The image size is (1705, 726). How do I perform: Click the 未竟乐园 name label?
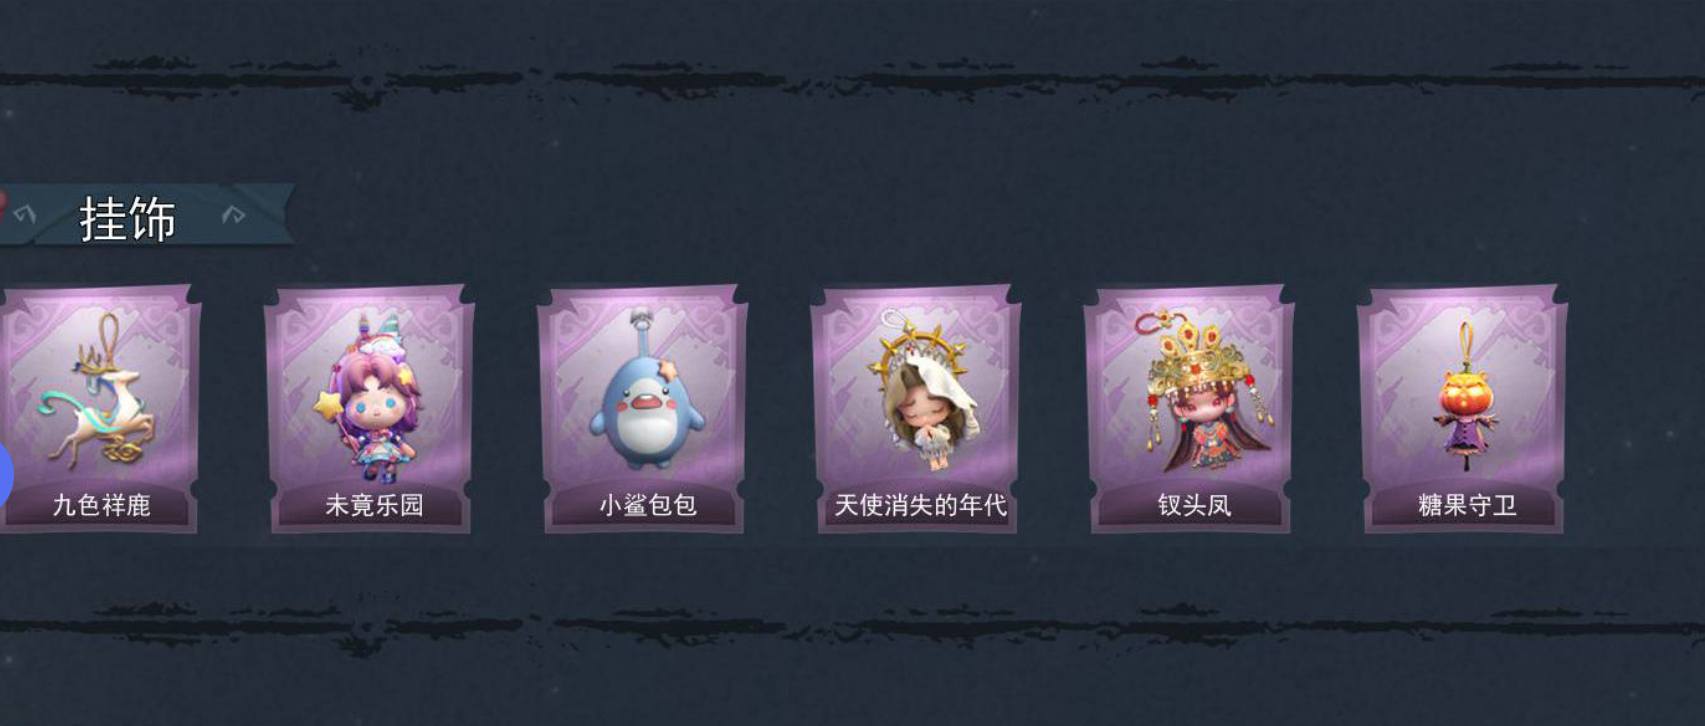coord(374,505)
